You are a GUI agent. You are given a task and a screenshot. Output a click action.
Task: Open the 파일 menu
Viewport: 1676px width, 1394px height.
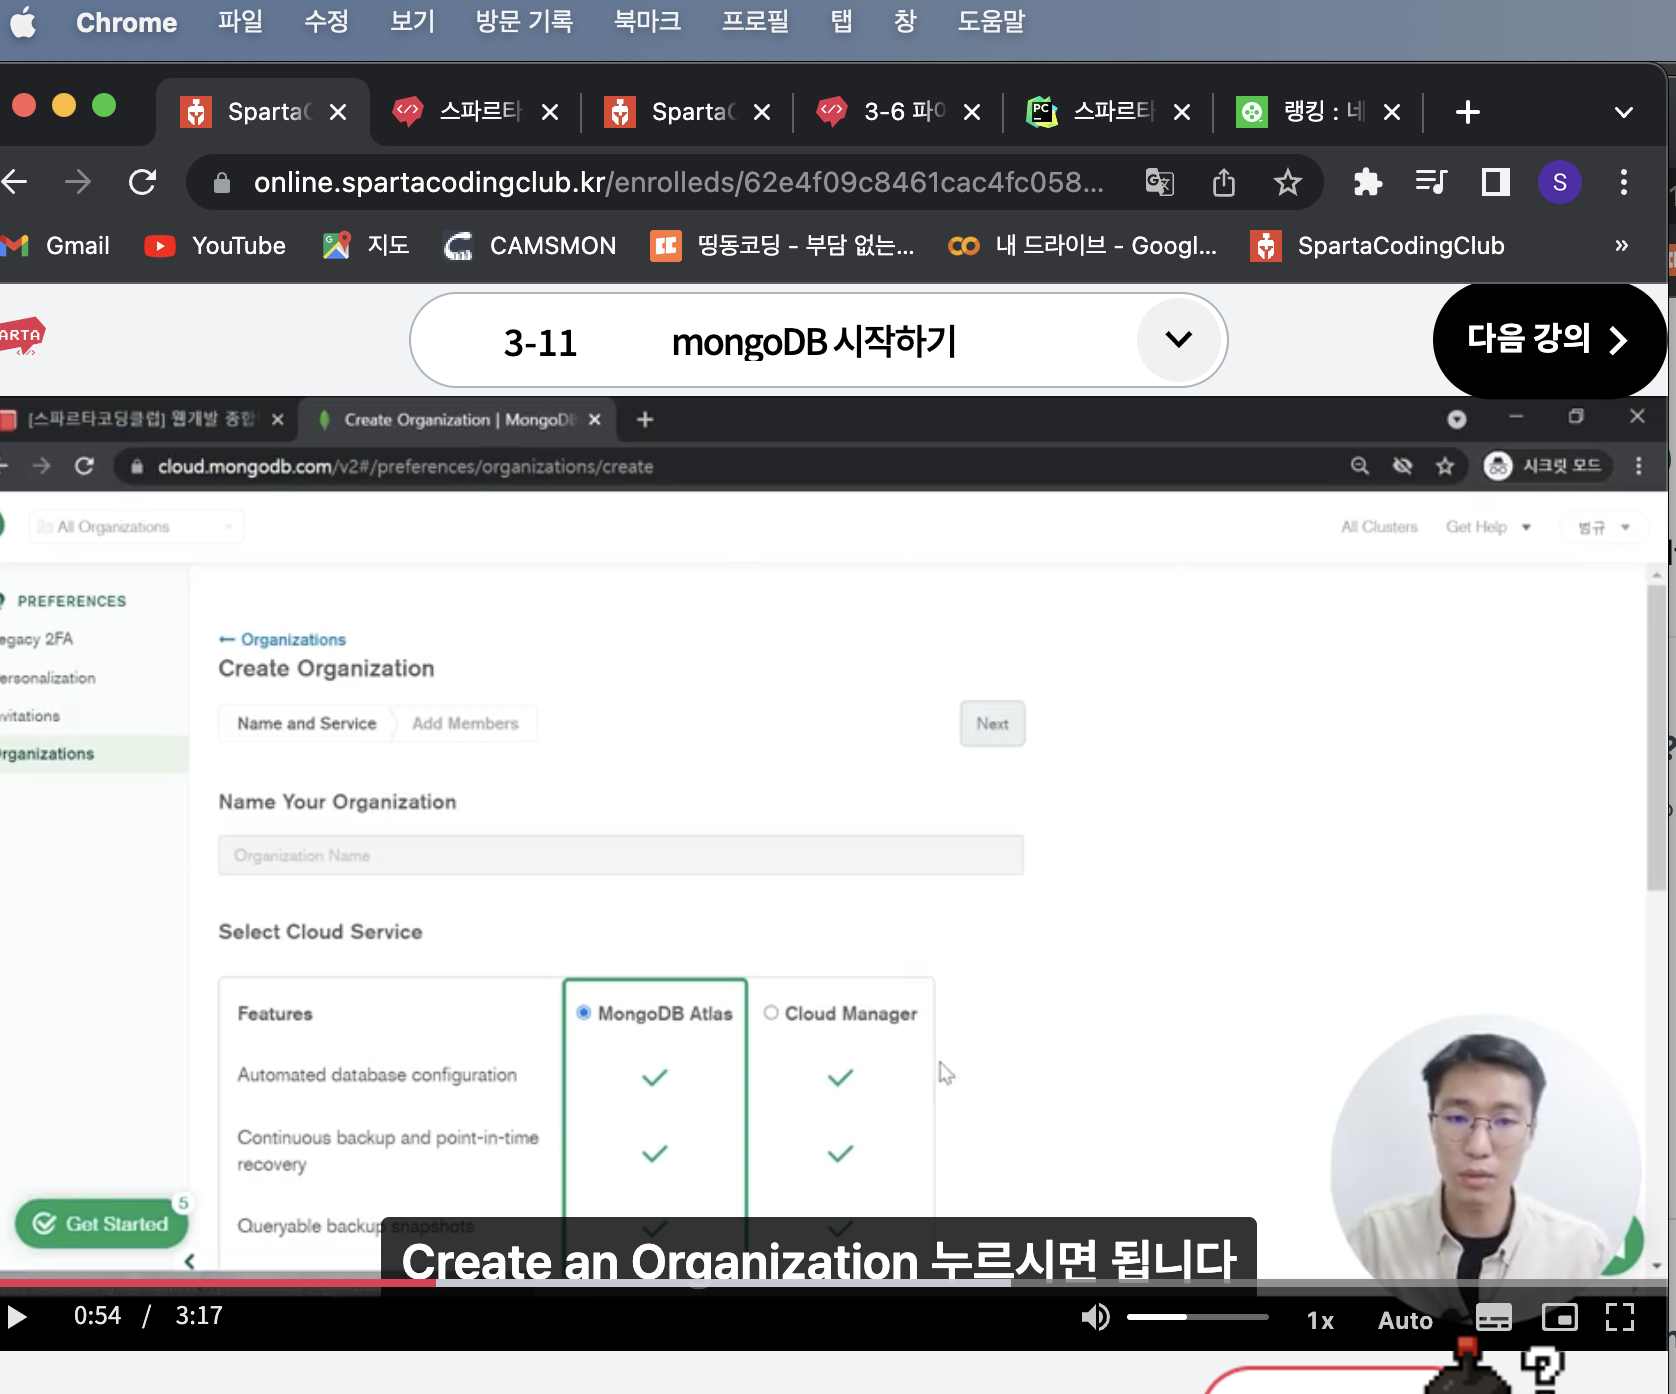tap(240, 22)
